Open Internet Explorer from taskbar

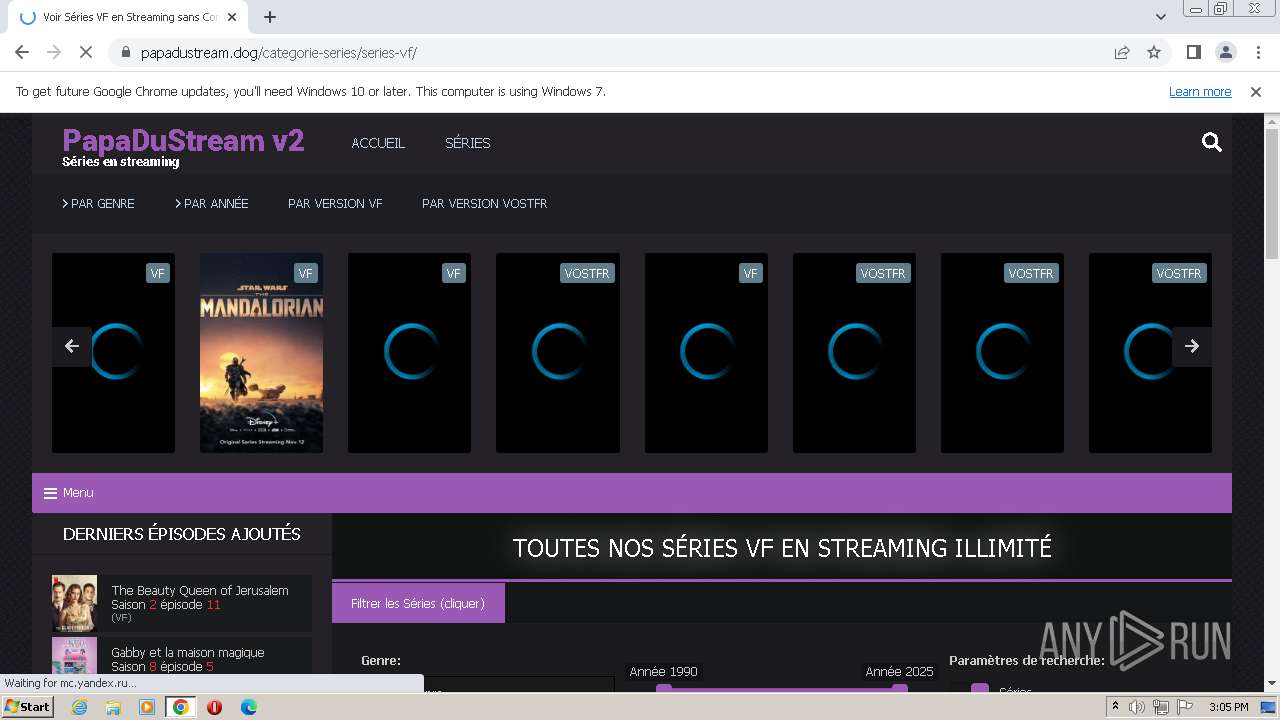coord(80,707)
